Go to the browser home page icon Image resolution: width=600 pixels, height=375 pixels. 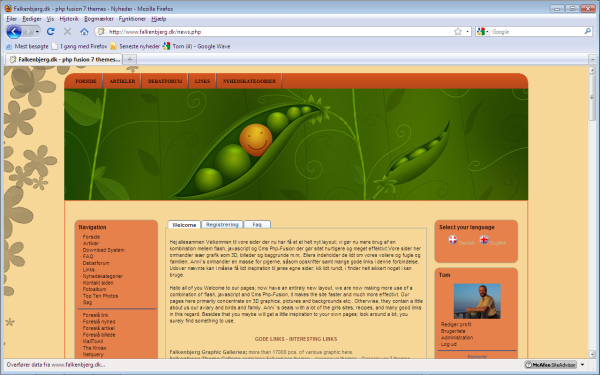click(84, 32)
